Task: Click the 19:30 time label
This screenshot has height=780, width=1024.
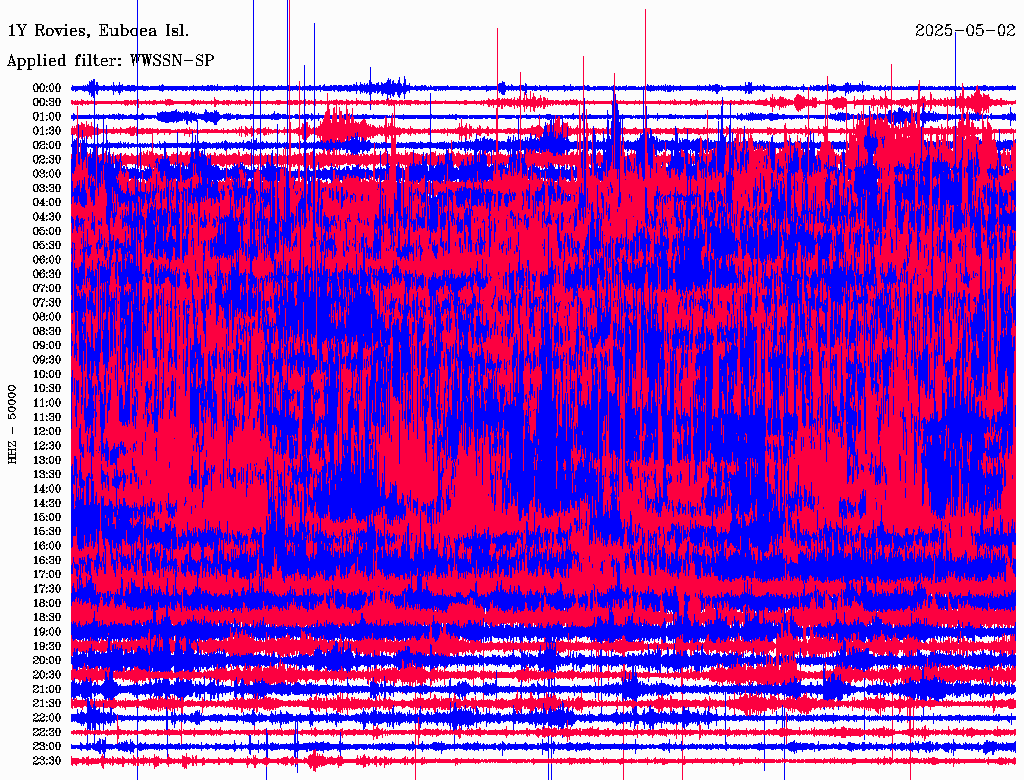Action: tap(47, 646)
